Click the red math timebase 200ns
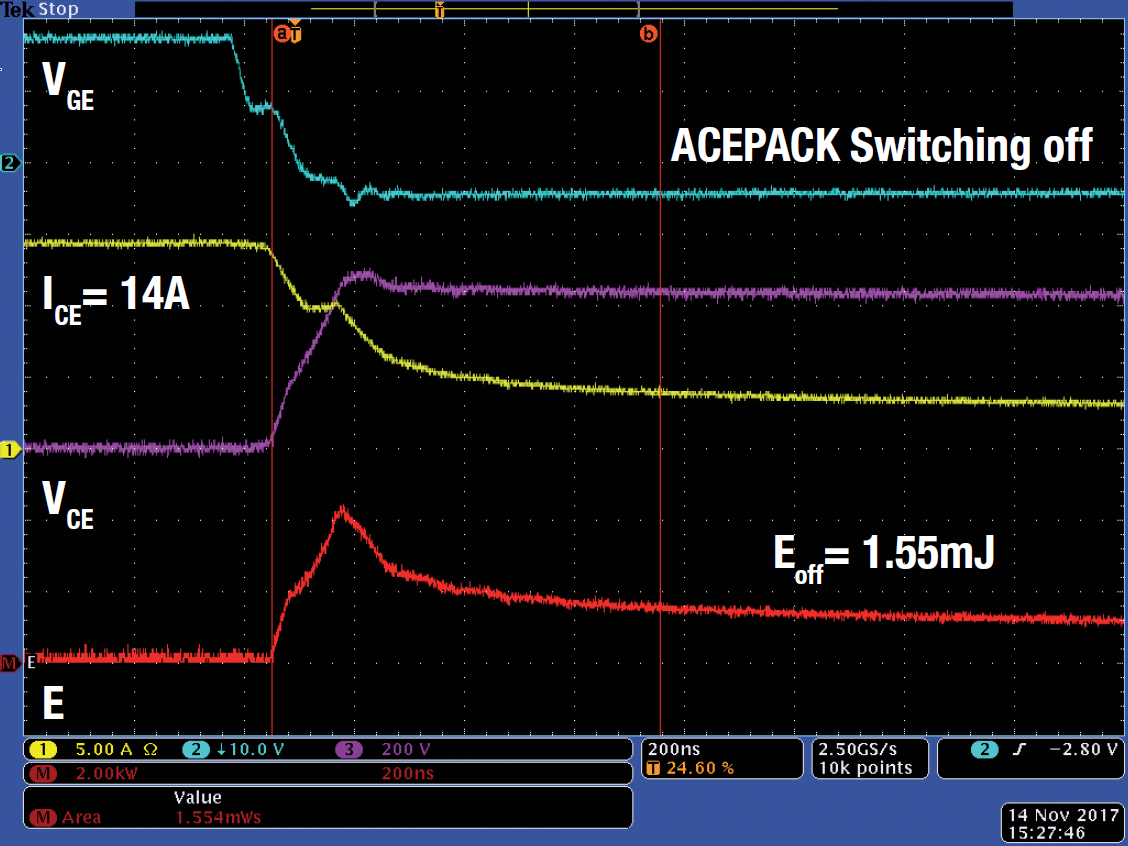The image size is (1128, 846). click(x=407, y=773)
